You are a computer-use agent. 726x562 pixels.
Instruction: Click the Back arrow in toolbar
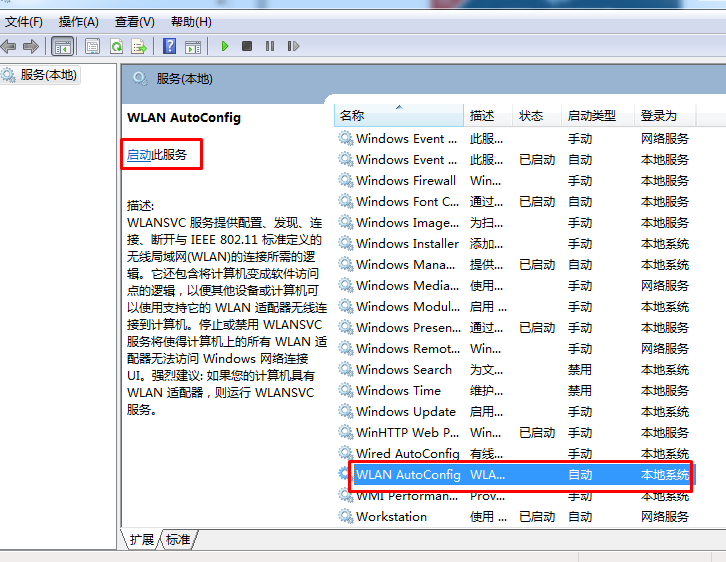point(9,46)
